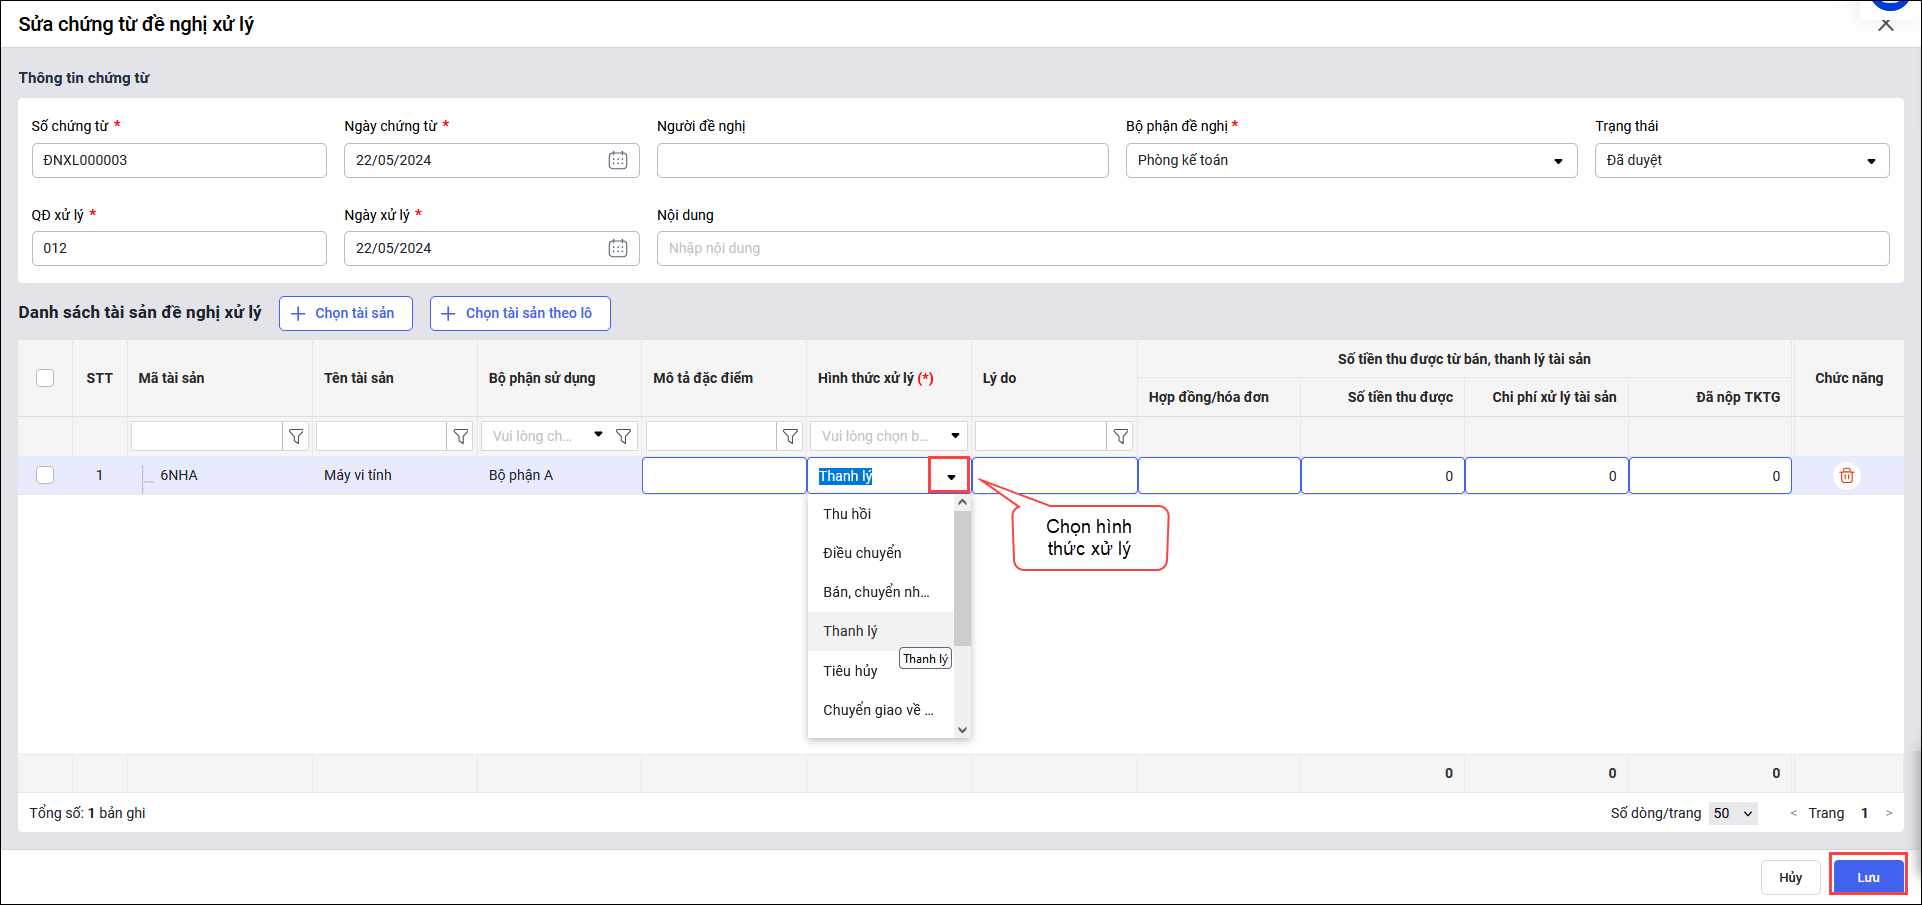1922x905 pixels.
Task: Click the Nội dung input field
Action: pyautogui.click(x=1272, y=248)
